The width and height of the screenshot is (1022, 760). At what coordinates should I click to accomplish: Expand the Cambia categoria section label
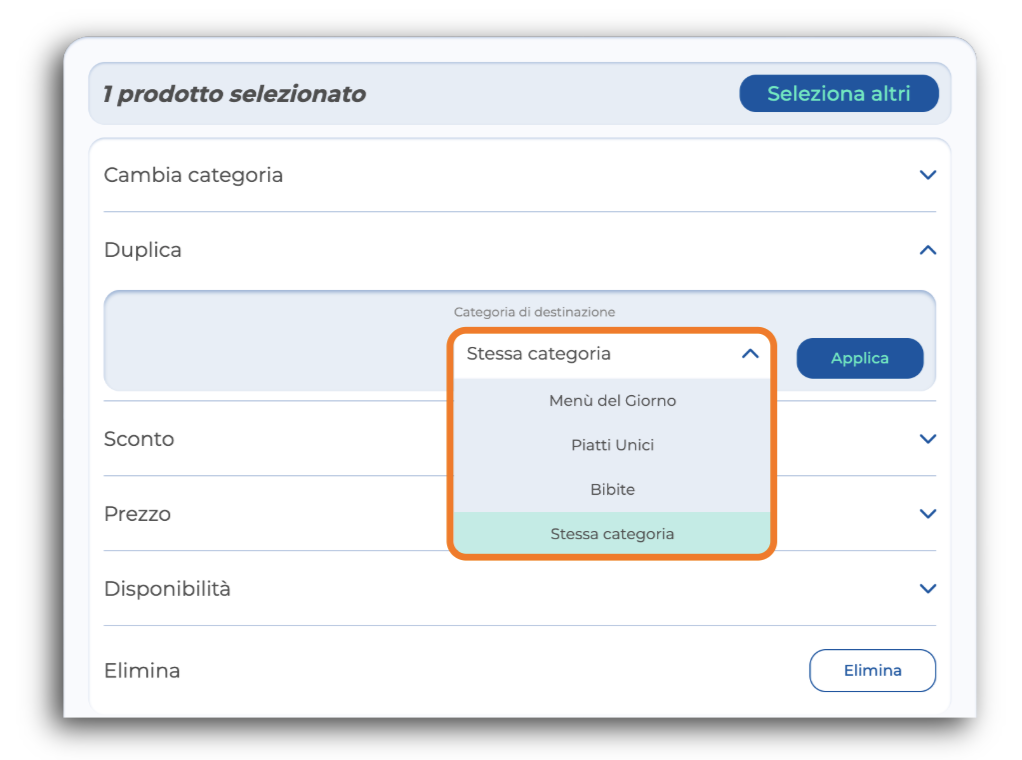click(193, 175)
